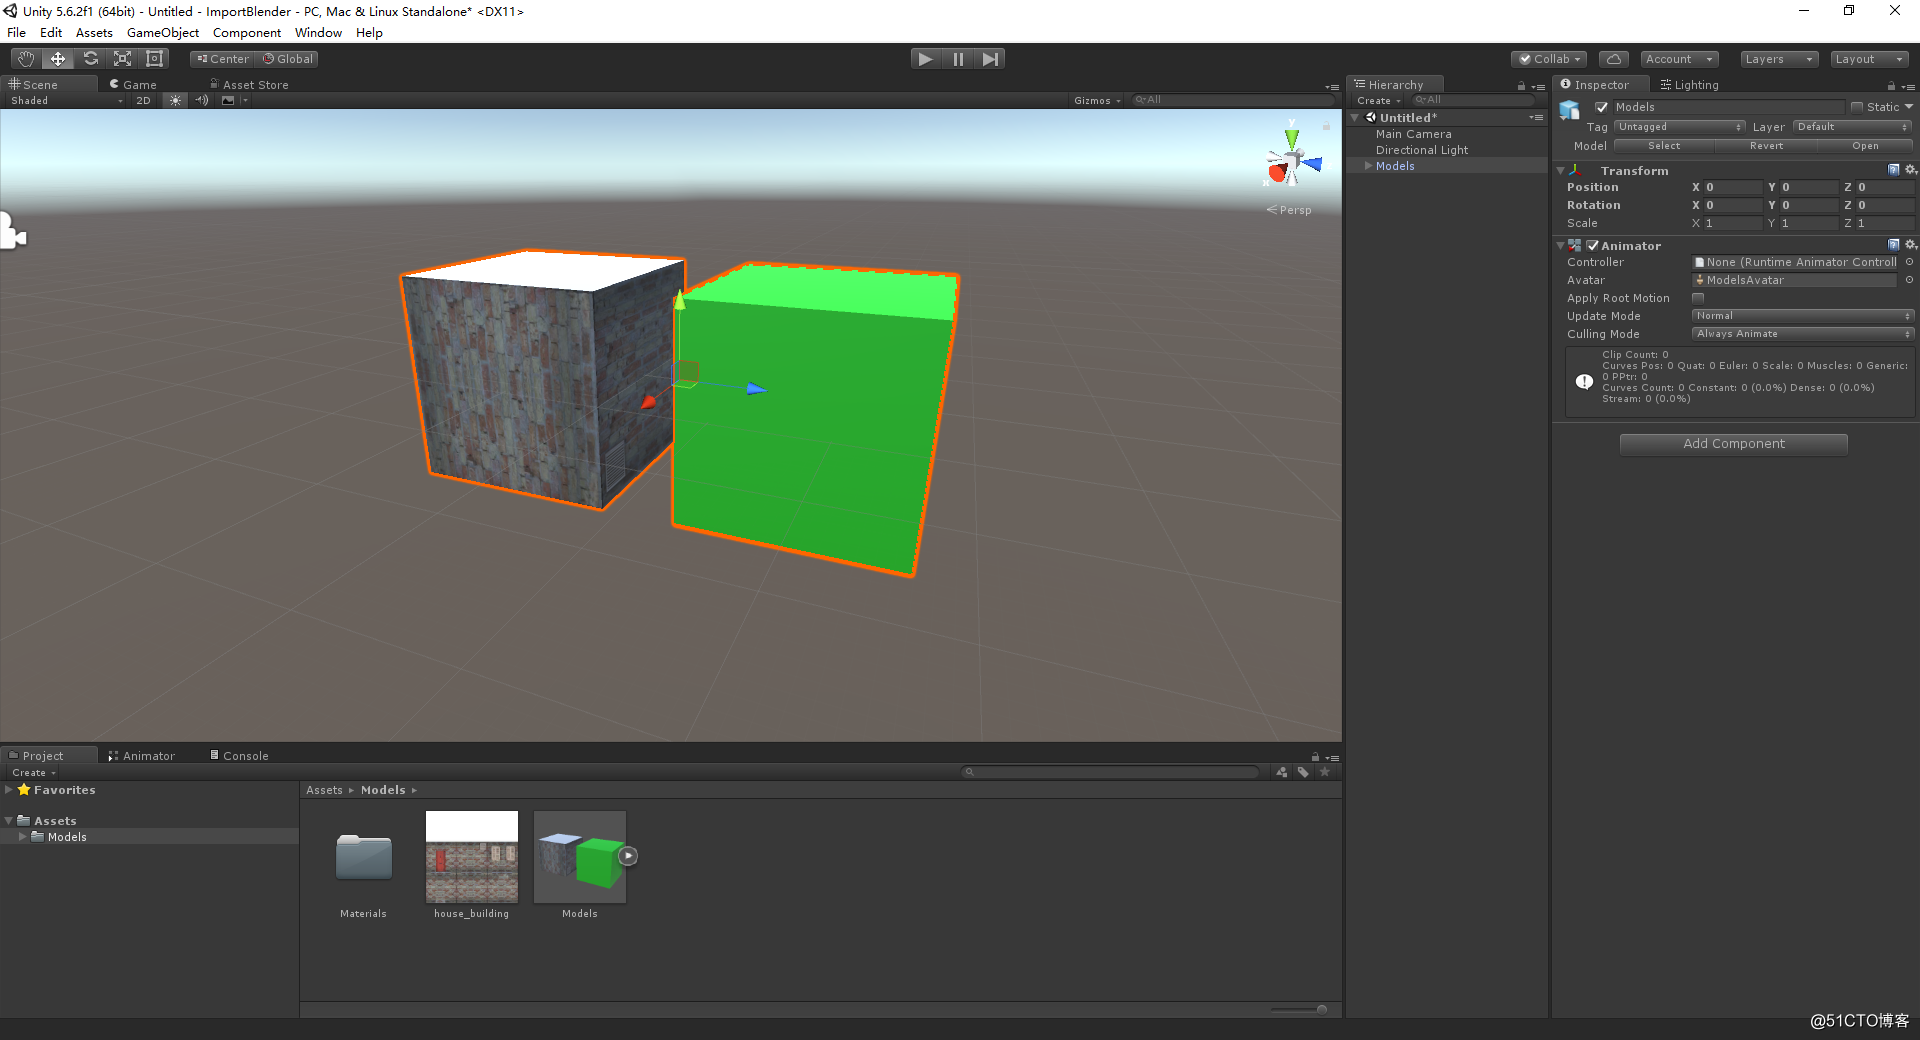Open Transform component gear settings
This screenshot has height=1040, width=1920.
(x=1910, y=170)
